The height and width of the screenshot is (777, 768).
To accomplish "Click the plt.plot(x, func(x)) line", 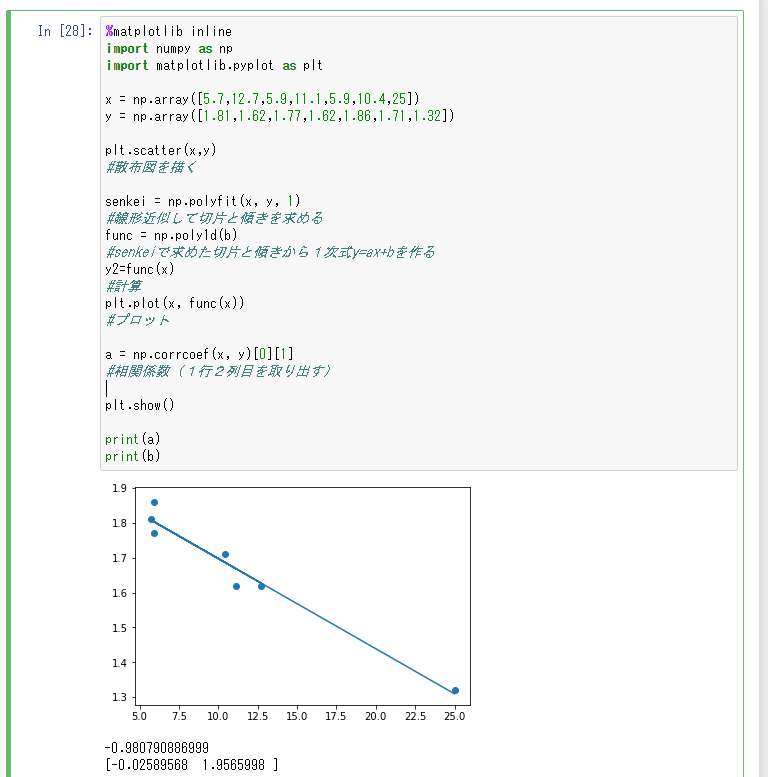I will pyautogui.click(x=174, y=303).
